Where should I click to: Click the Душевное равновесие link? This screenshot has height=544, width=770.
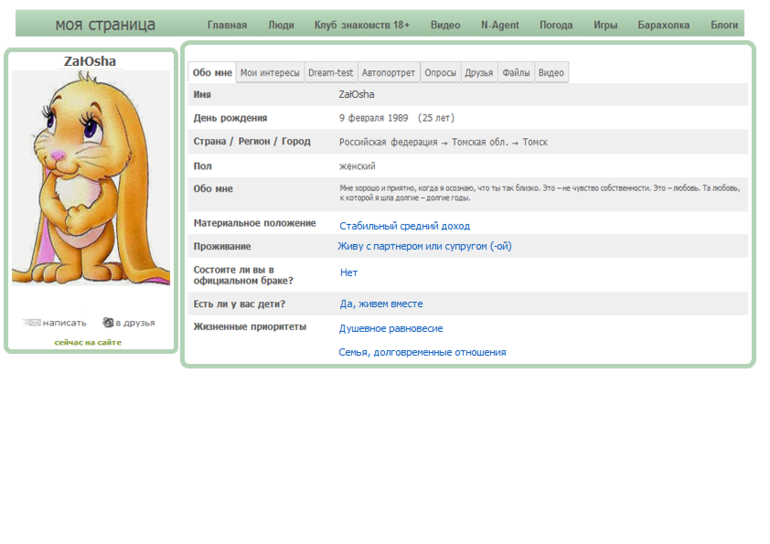pos(391,328)
